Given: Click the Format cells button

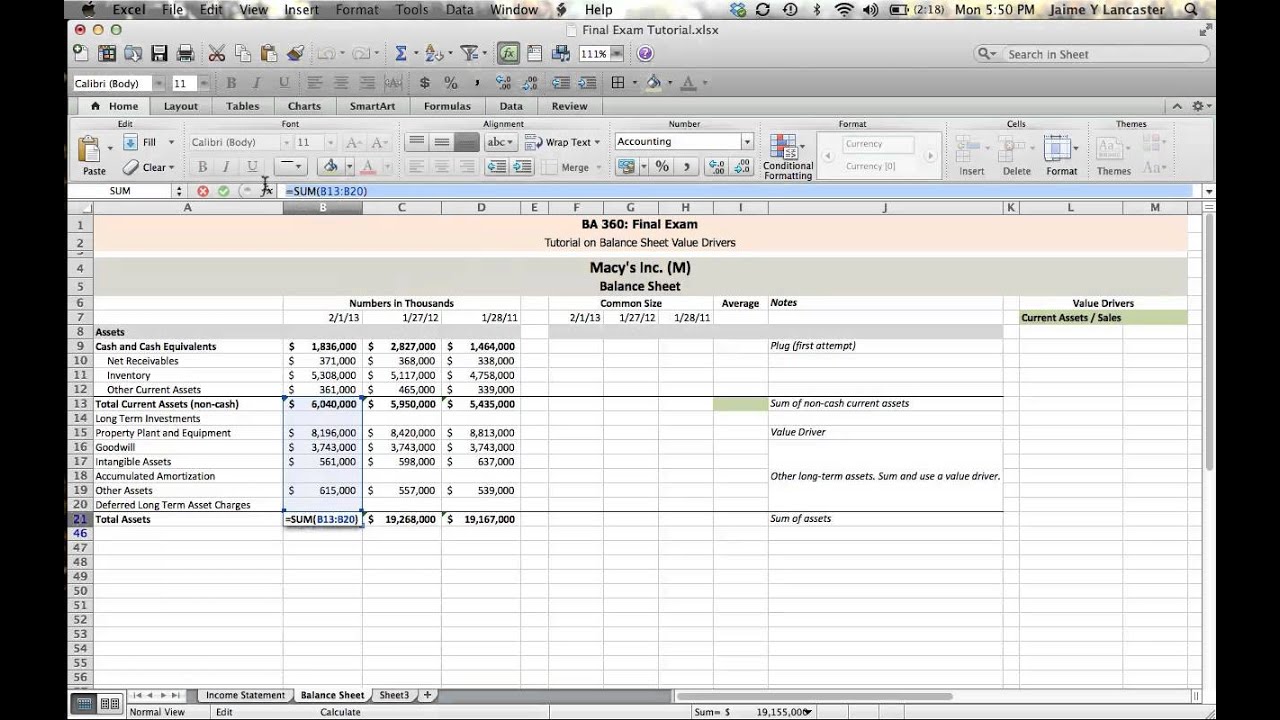Looking at the screenshot, I should click(1062, 155).
